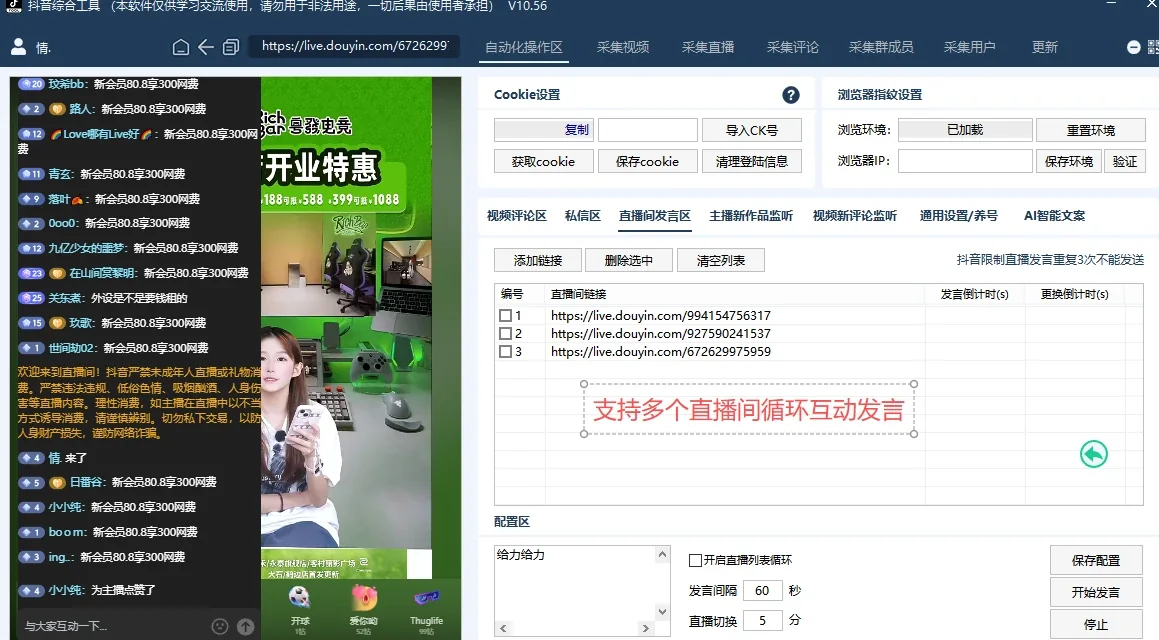Click 保存cookie button

(648, 161)
